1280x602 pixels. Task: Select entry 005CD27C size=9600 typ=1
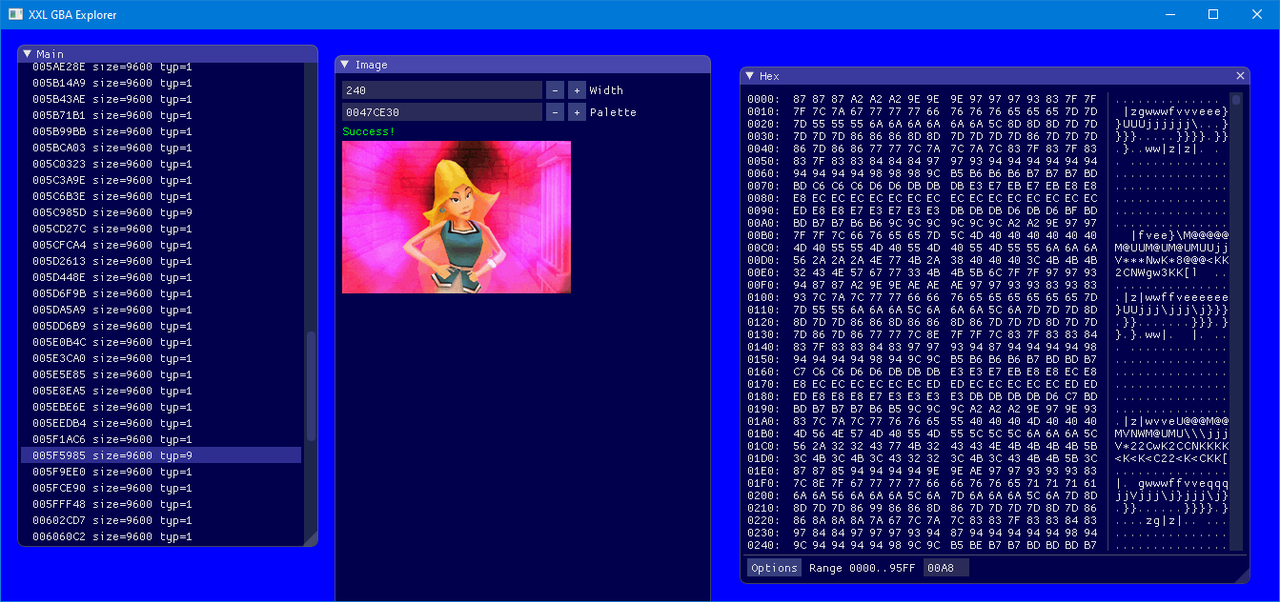coord(161,228)
